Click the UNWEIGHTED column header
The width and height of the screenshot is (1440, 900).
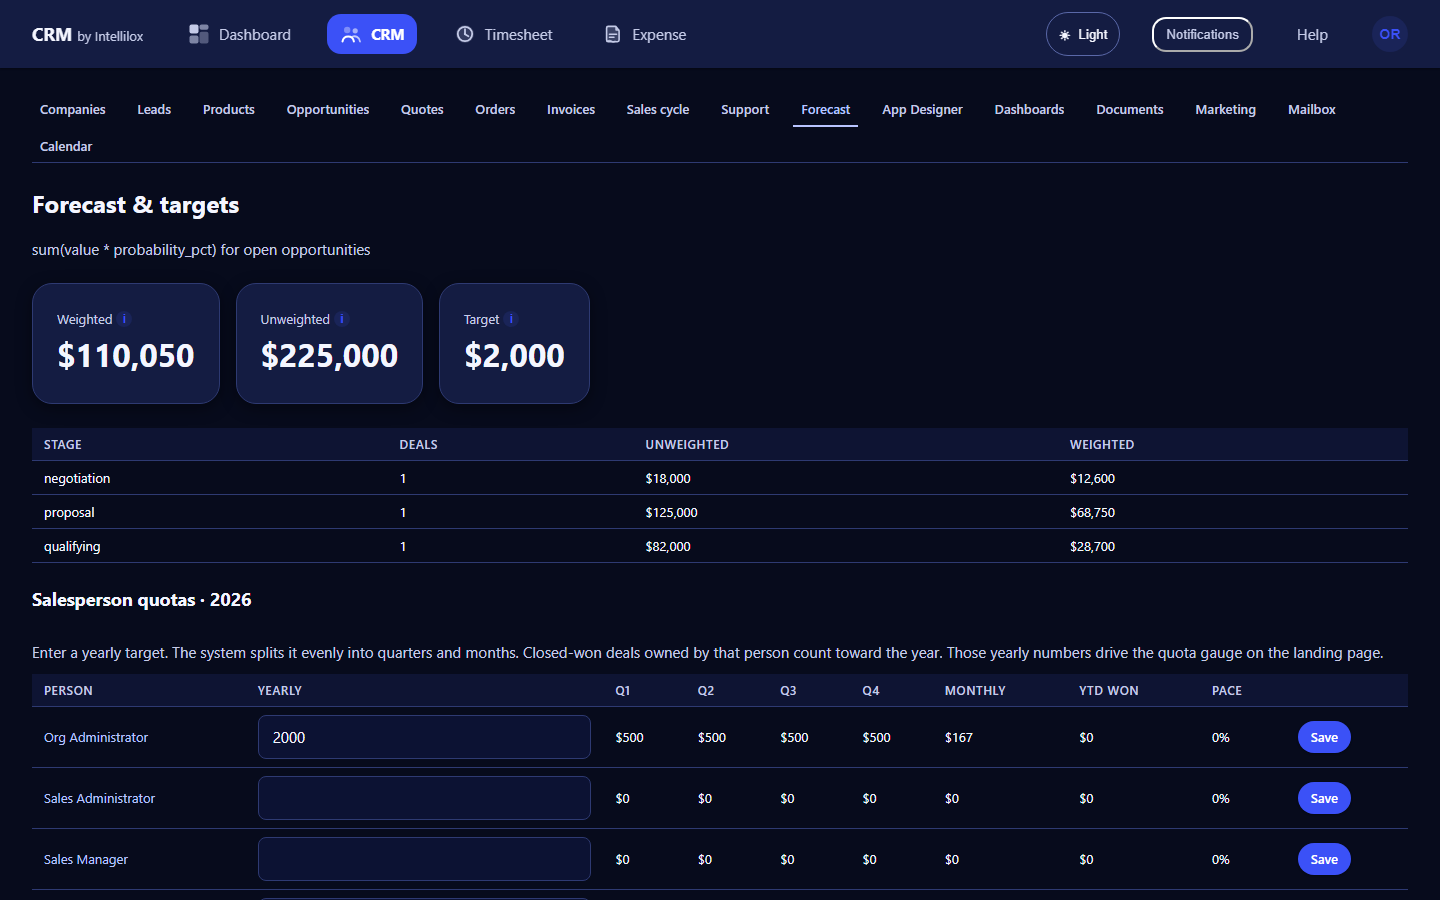pos(687,445)
